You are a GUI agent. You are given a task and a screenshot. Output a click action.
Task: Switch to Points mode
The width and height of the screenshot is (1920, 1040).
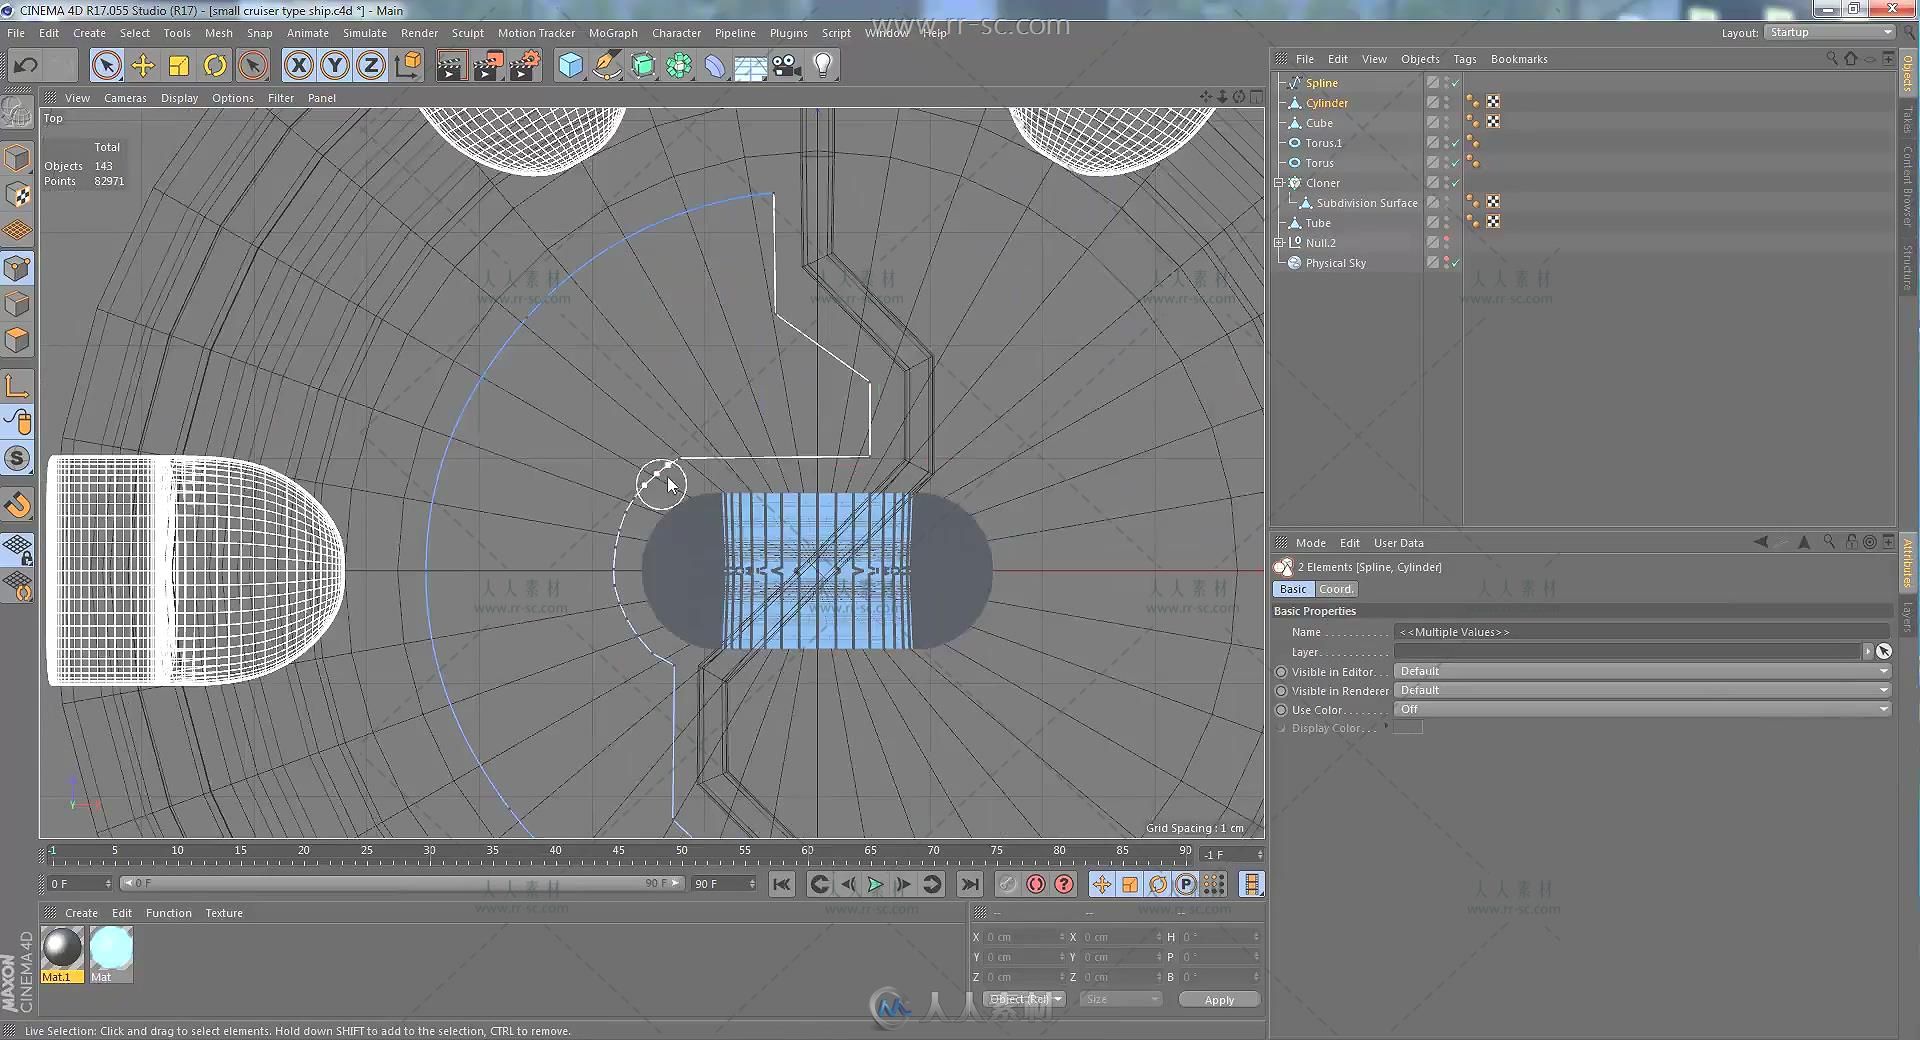(17, 268)
